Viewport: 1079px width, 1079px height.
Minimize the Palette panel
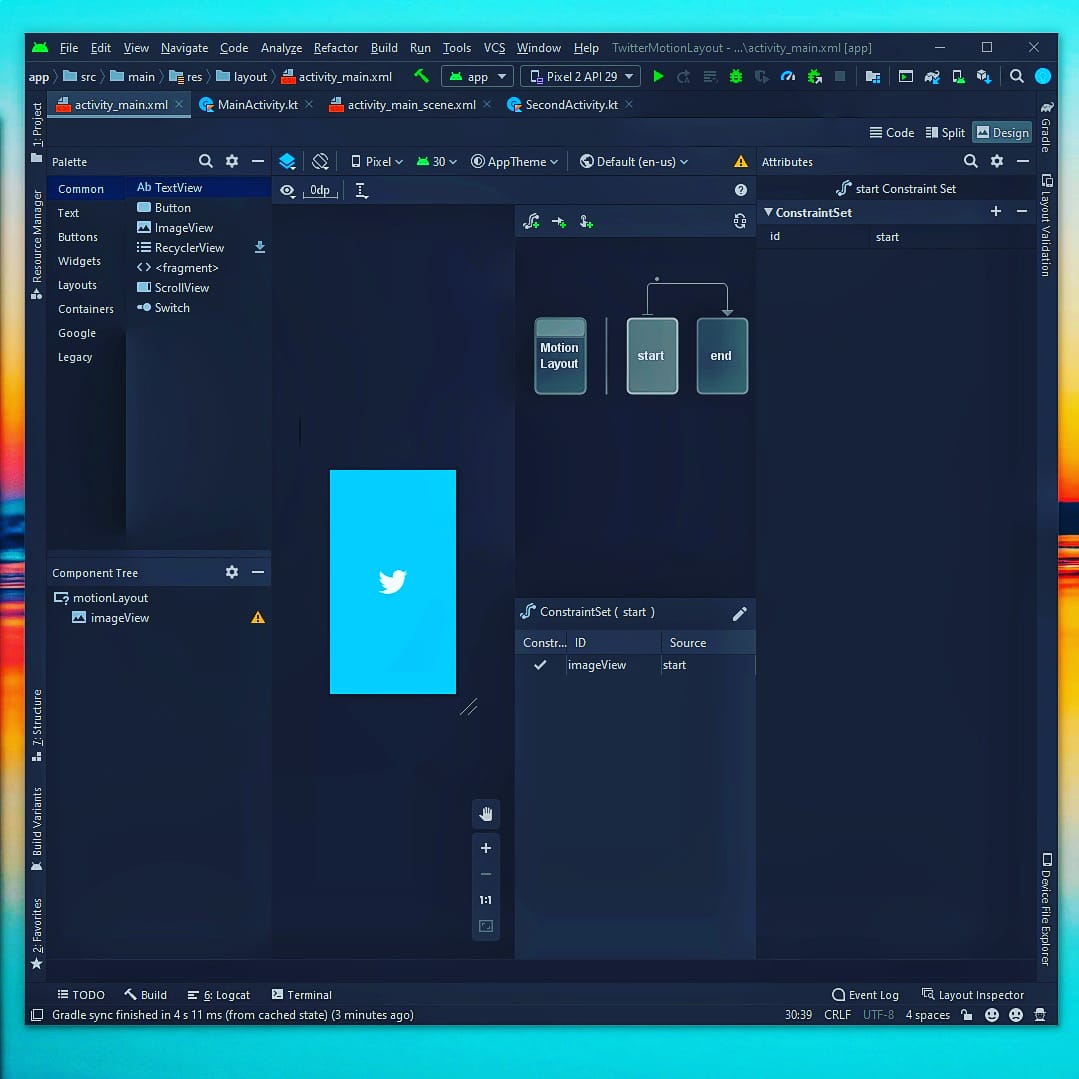coord(258,161)
